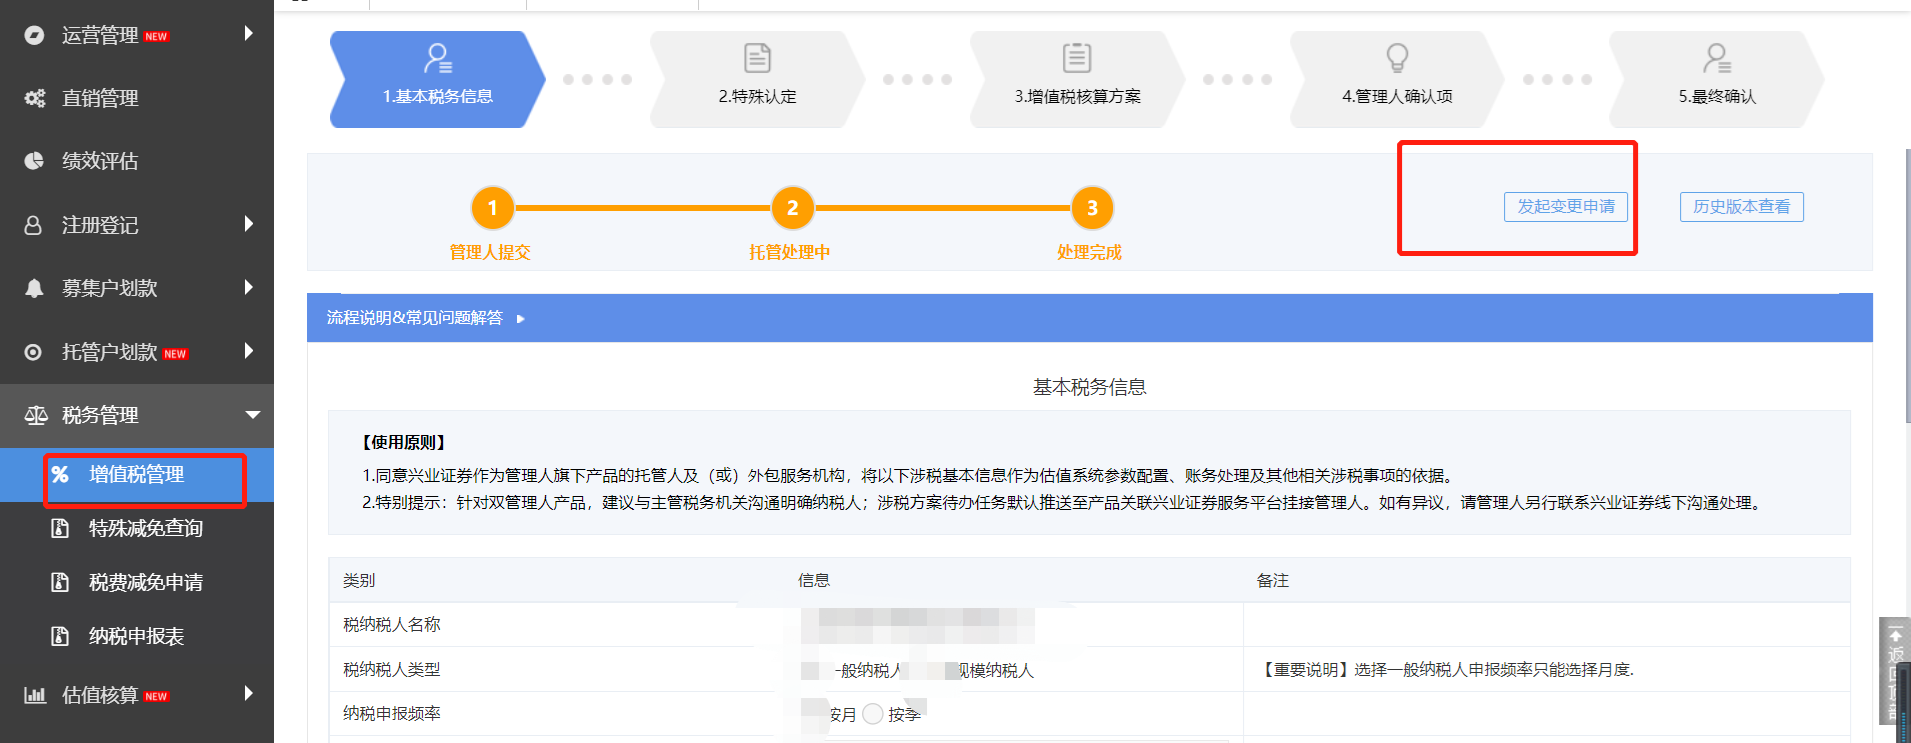The width and height of the screenshot is (1911, 743).
Task: Click the 运营管理 sidebar icon
Action: [x=34, y=35]
